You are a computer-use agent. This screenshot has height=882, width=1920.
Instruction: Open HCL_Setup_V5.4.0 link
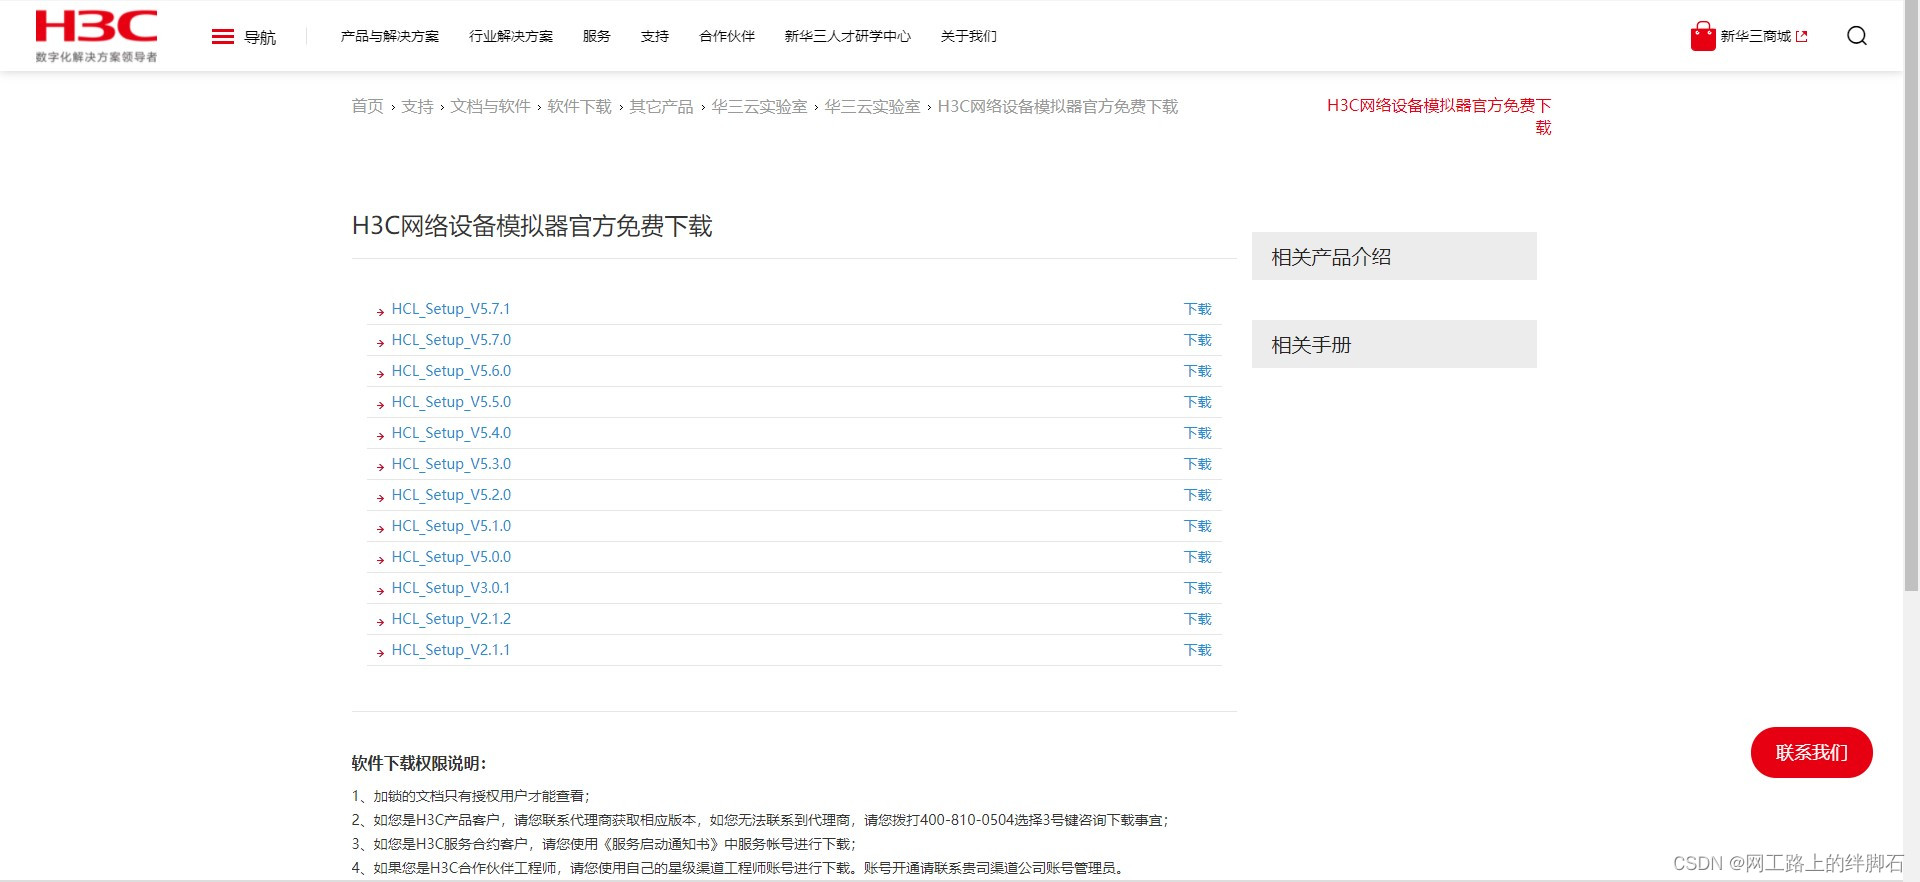pyautogui.click(x=451, y=433)
